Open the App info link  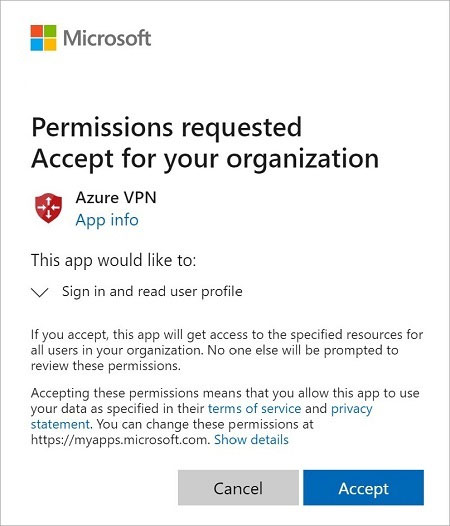pos(107,220)
